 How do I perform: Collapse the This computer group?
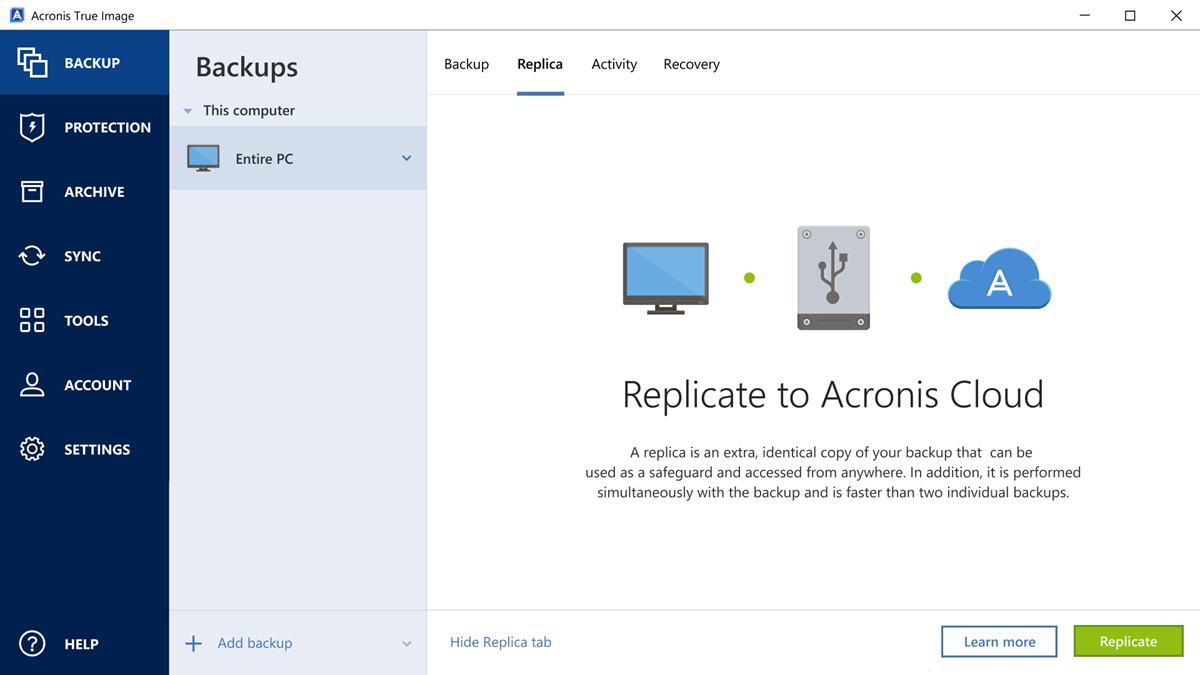pyautogui.click(x=188, y=111)
